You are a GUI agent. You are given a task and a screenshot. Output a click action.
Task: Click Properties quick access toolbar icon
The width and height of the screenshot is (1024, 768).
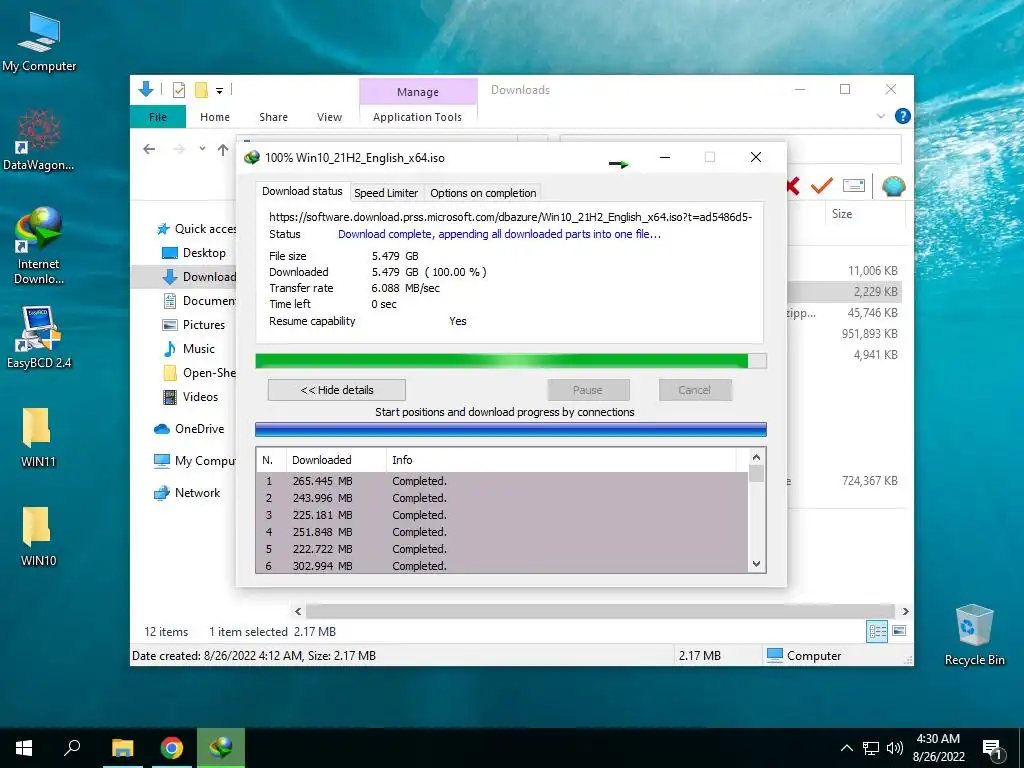[178, 90]
